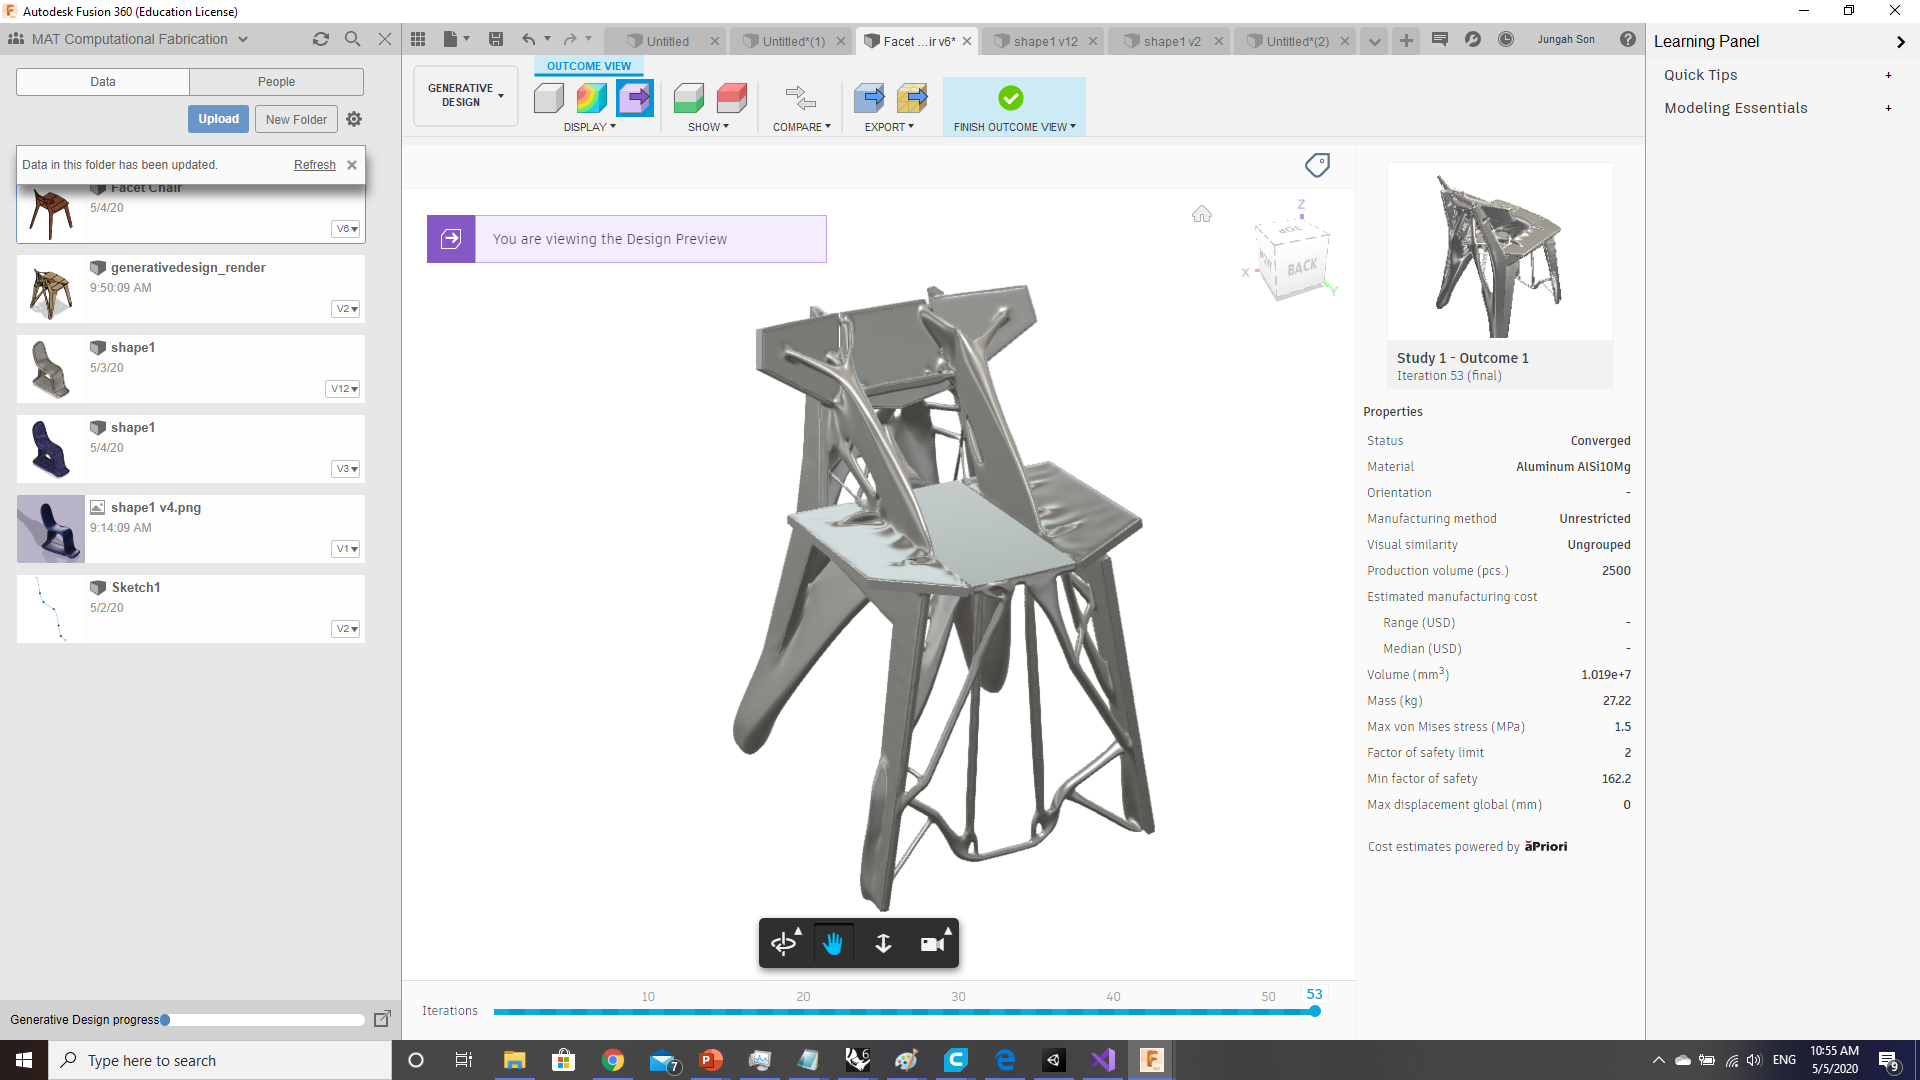Click the Windows search box on the taskbar
Viewport: 1920px width, 1080px height.
tap(220, 1060)
